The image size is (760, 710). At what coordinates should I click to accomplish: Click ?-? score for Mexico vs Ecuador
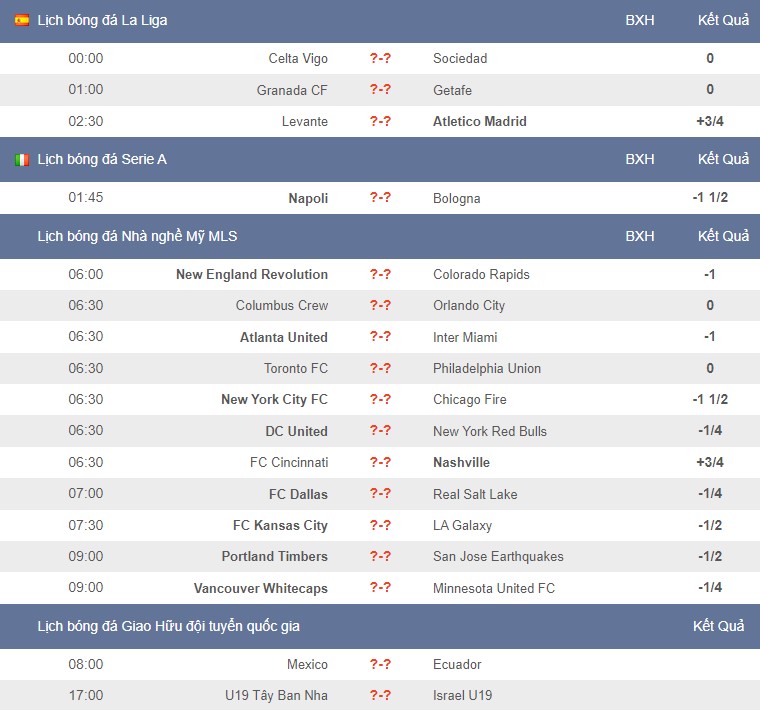(x=380, y=664)
